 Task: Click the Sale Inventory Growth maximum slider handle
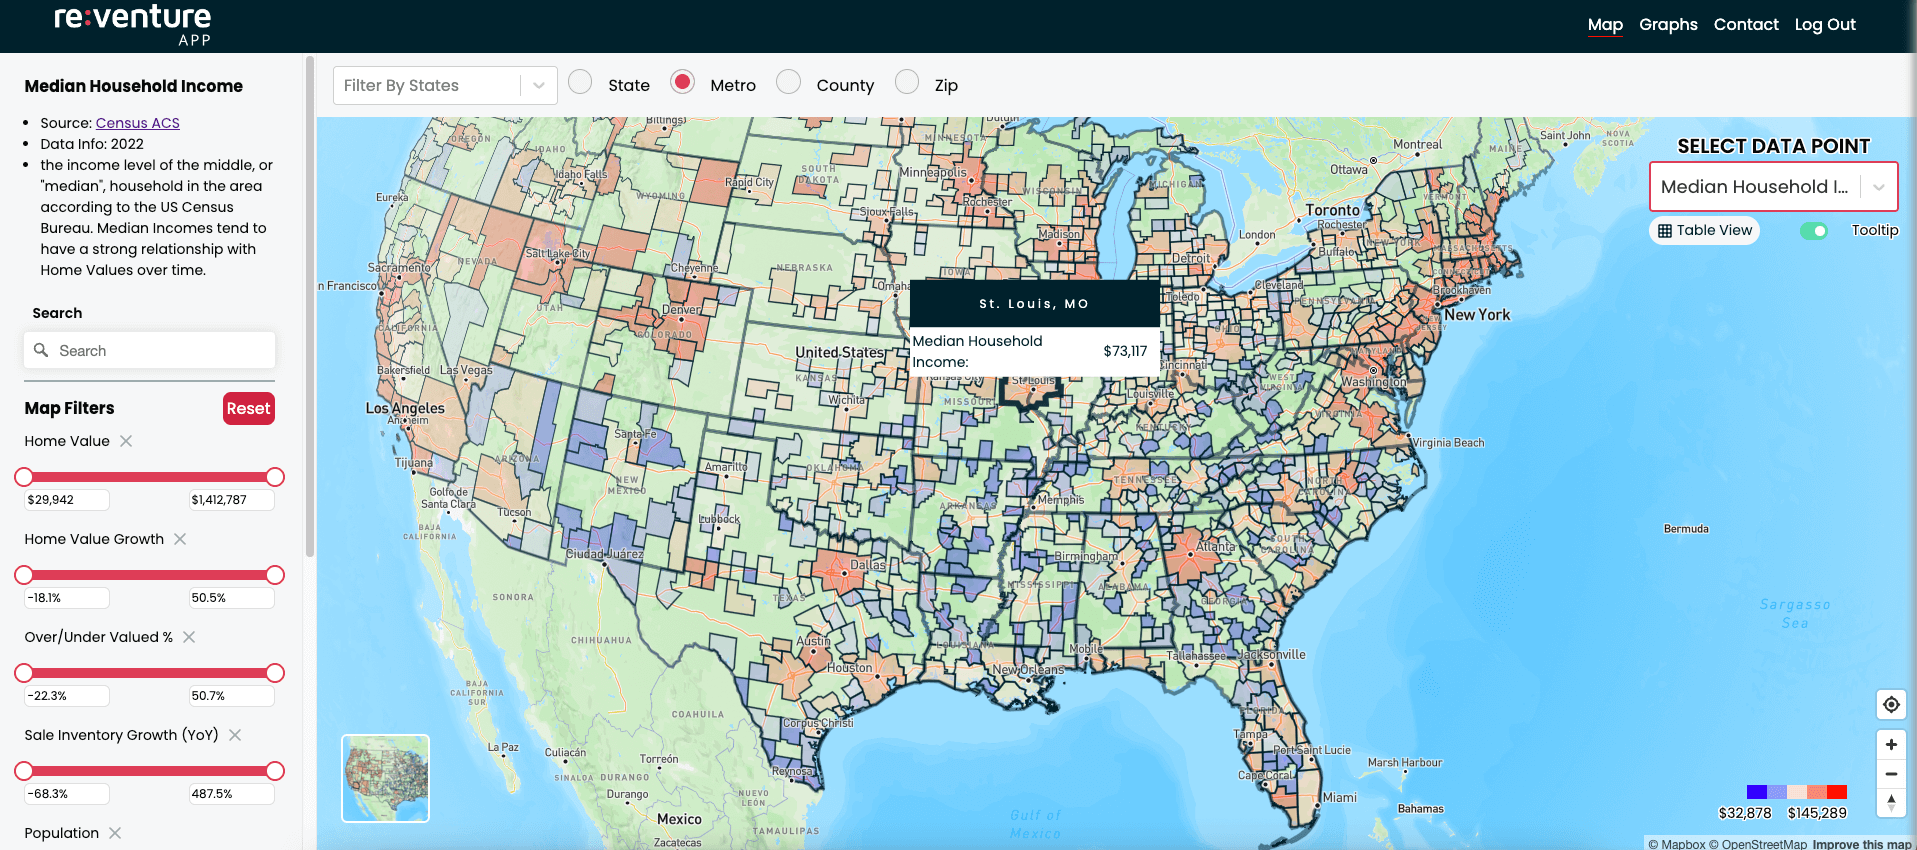pos(275,771)
